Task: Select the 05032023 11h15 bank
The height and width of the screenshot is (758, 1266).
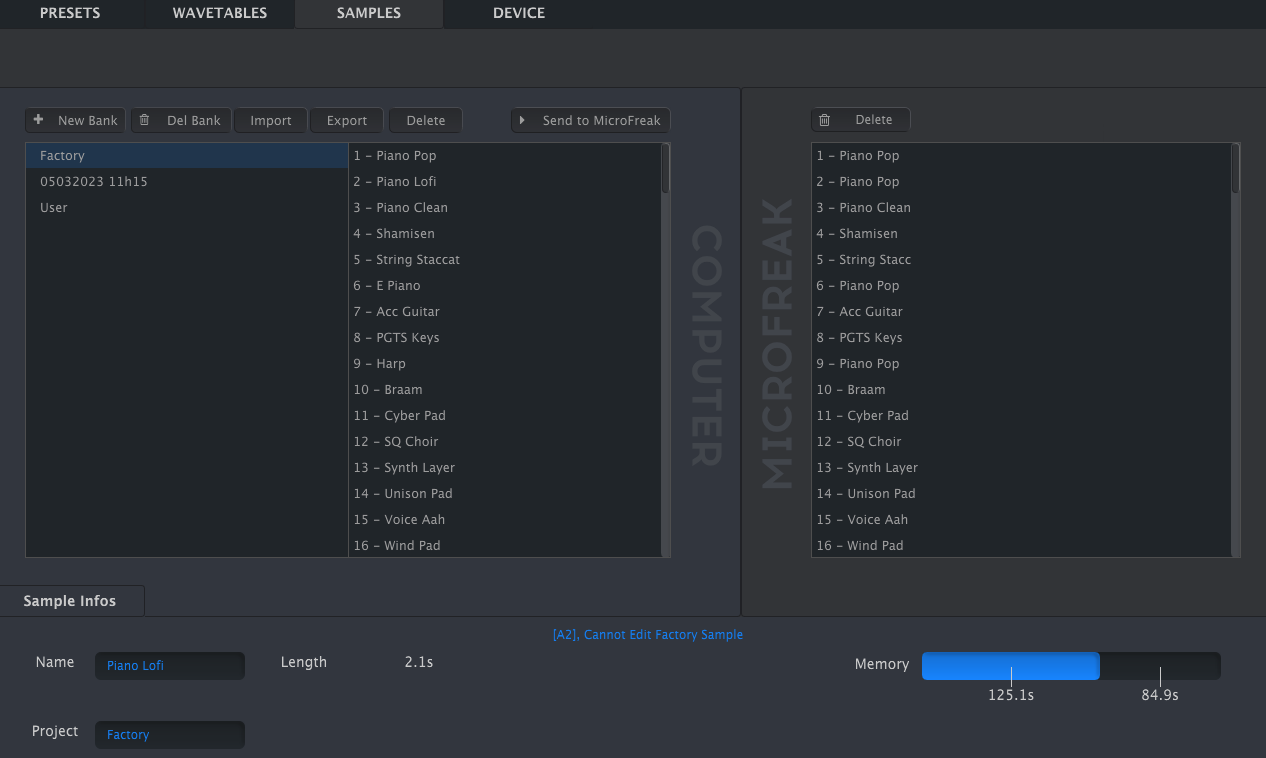Action: (x=186, y=181)
